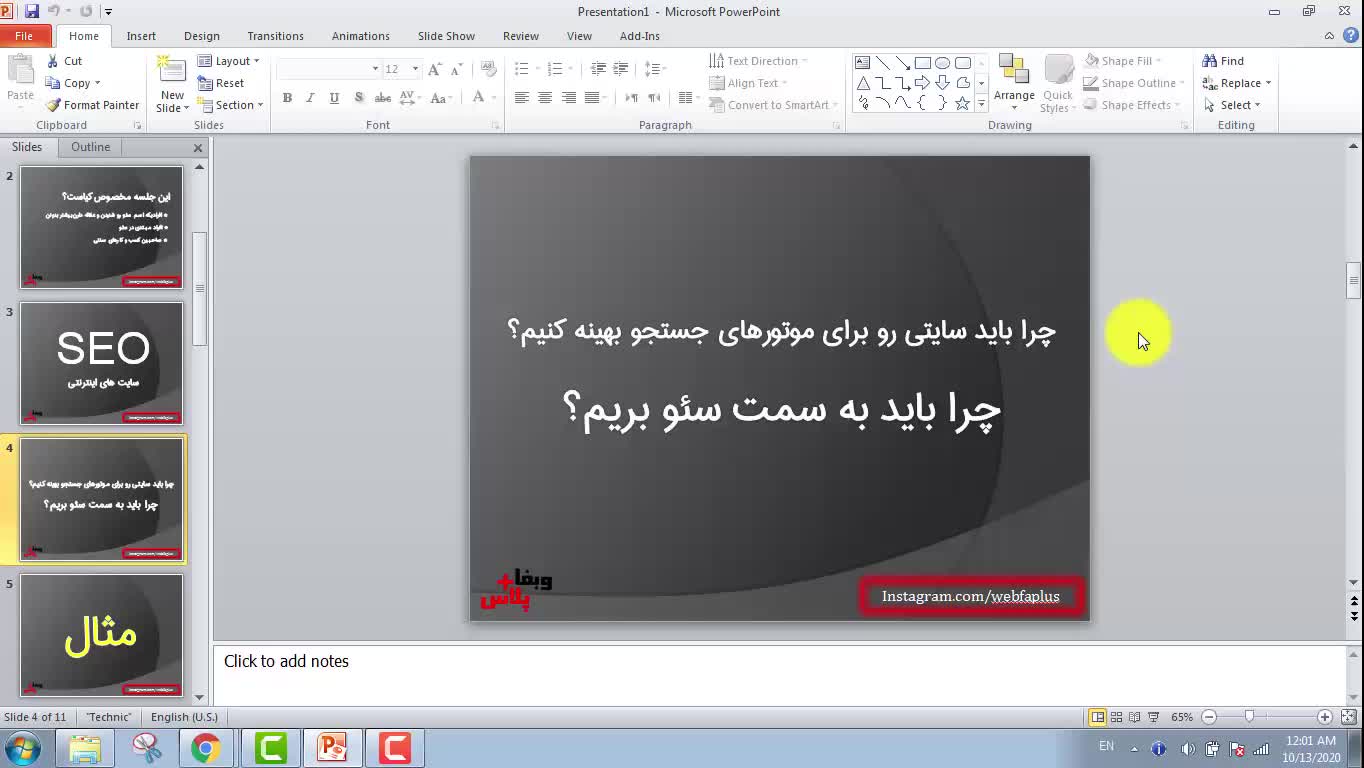The height and width of the screenshot is (768, 1364).
Task: Open the font size dropdown
Action: 415,69
